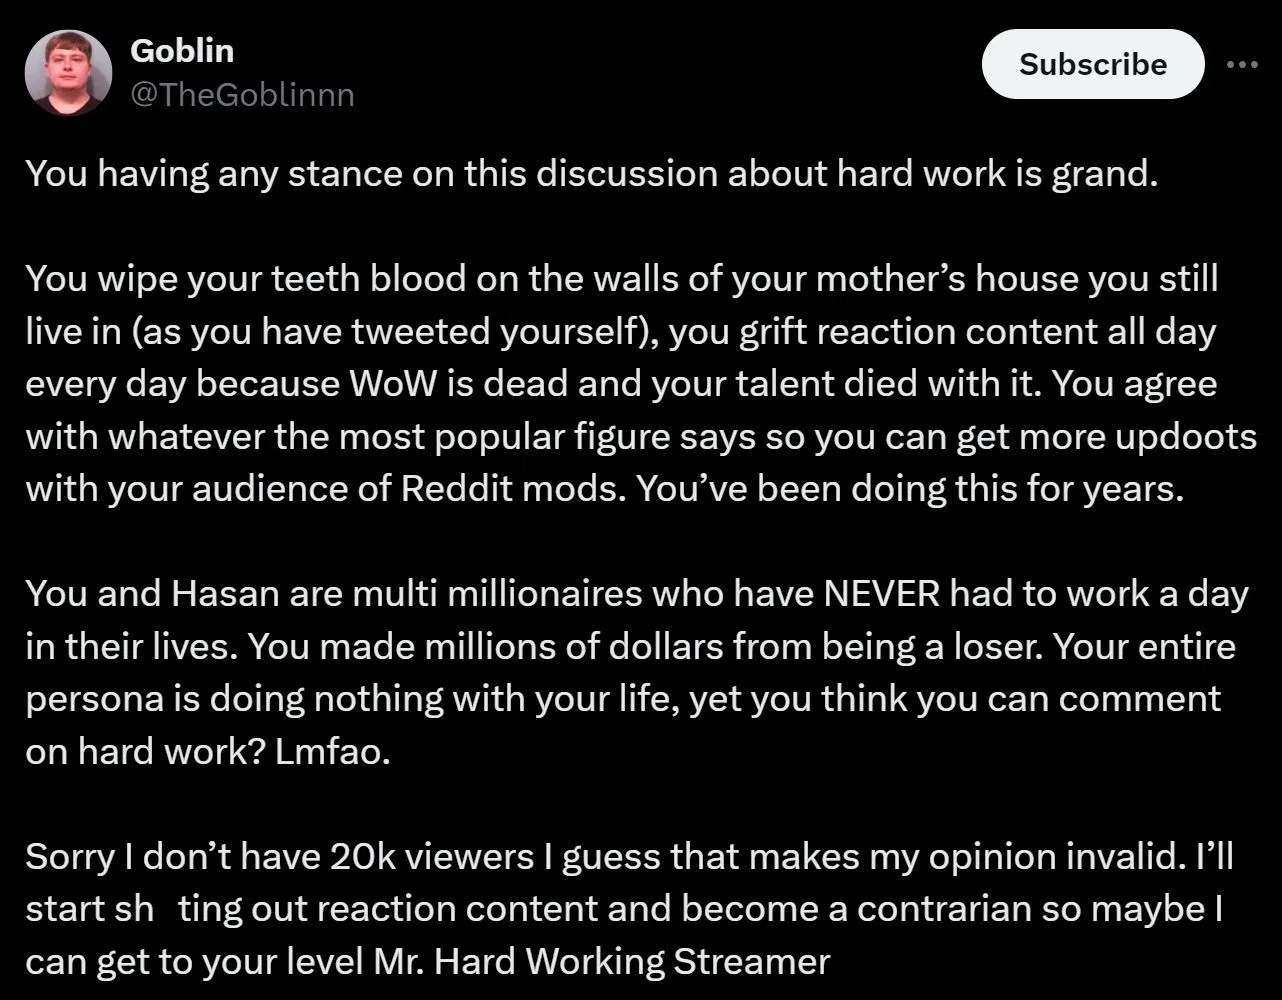Click the first sentence about hard work stance

(591, 174)
